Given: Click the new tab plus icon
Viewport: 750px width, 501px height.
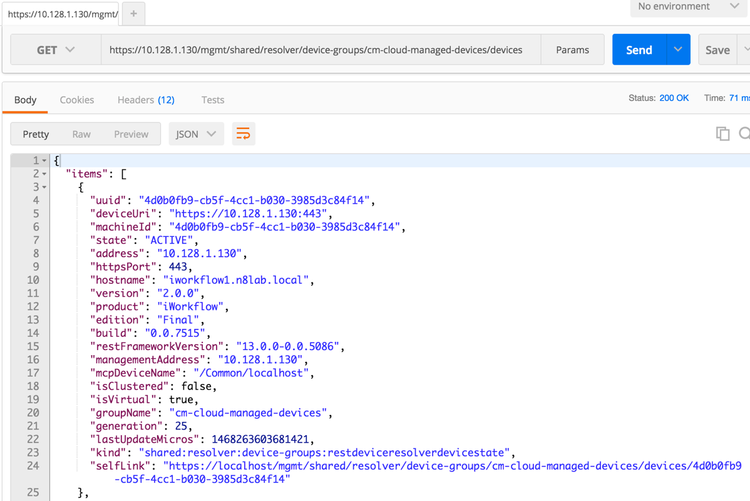Looking at the screenshot, I should pyautogui.click(x=135, y=15).
